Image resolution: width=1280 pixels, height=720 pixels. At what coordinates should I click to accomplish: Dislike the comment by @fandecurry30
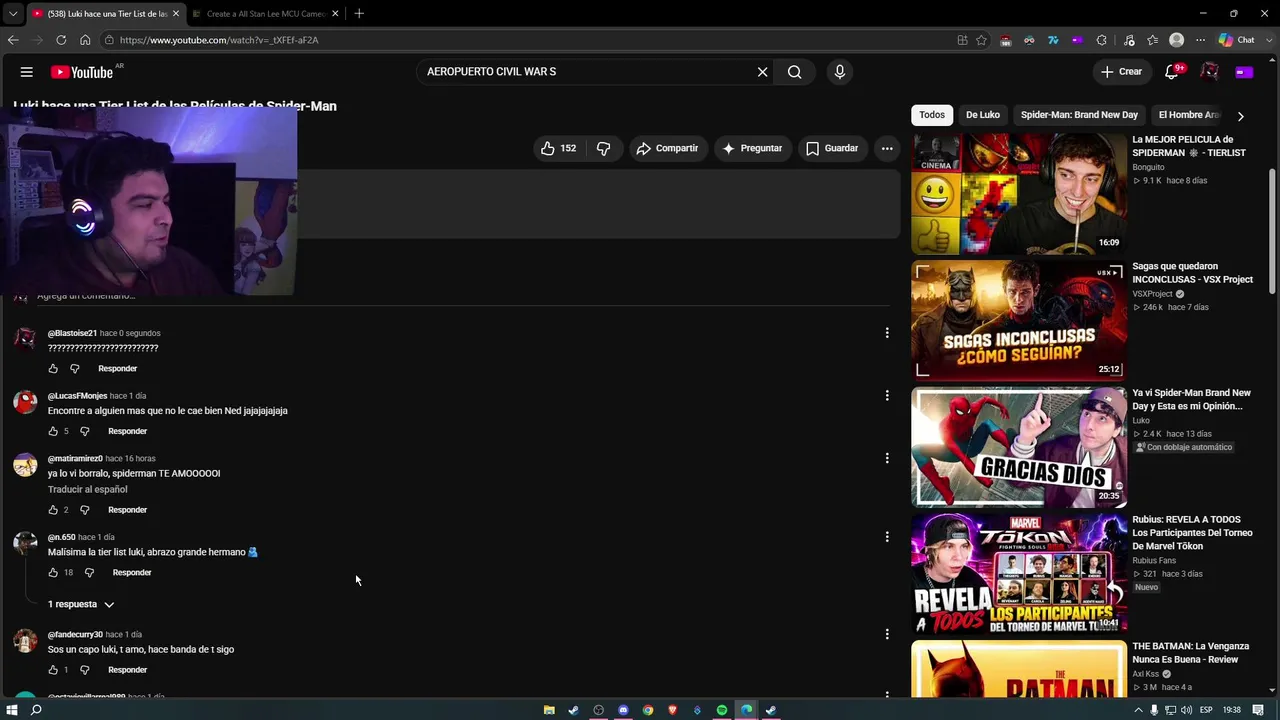(x=84, y=670)
